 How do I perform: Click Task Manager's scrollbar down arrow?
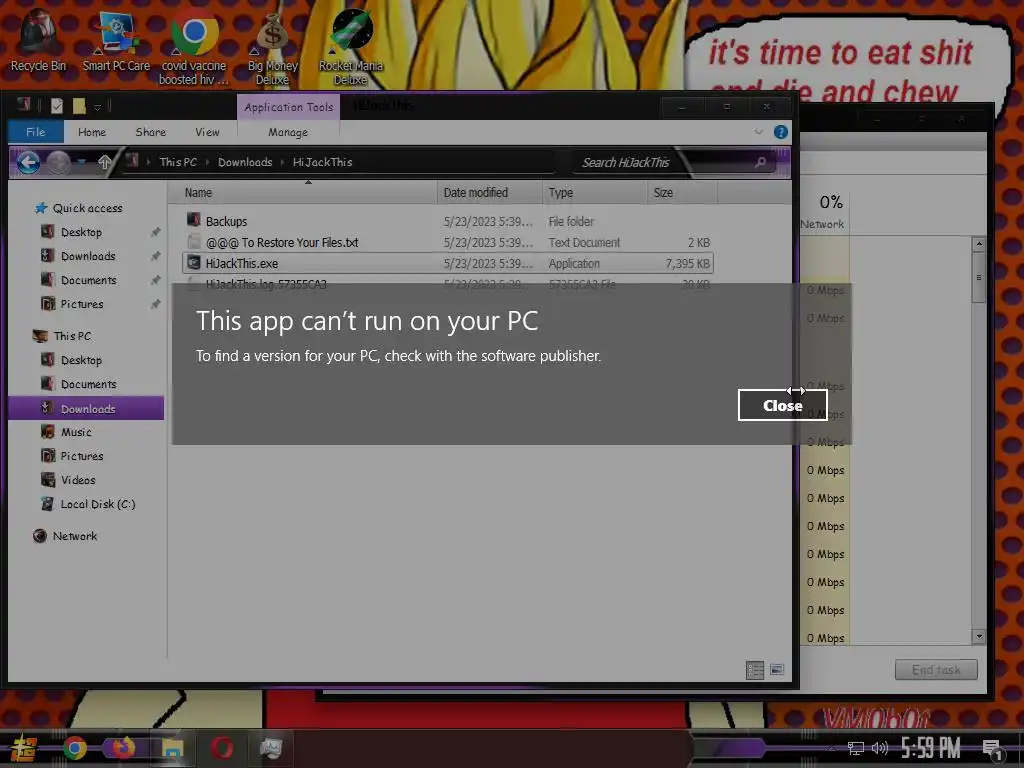978,636
